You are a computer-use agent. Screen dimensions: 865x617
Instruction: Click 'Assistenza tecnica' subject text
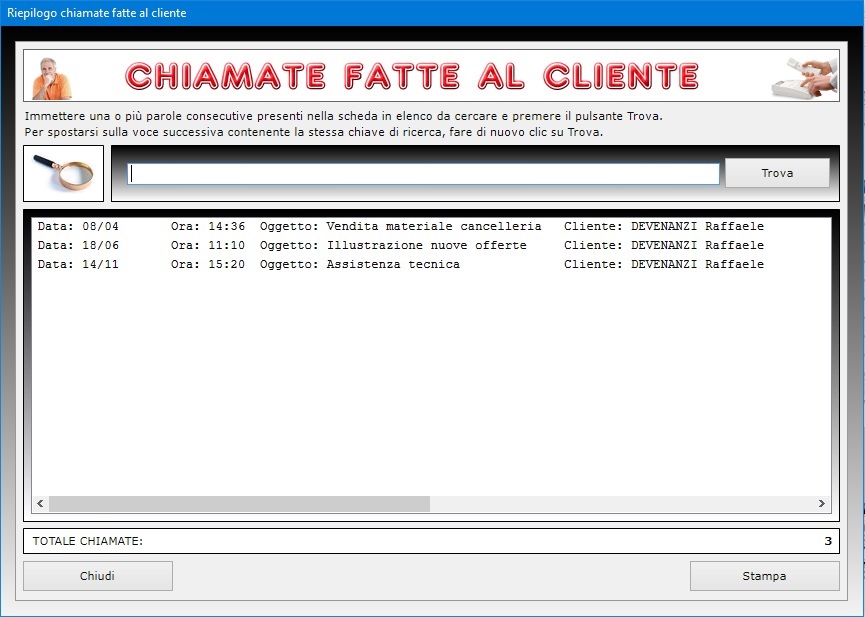393,264
